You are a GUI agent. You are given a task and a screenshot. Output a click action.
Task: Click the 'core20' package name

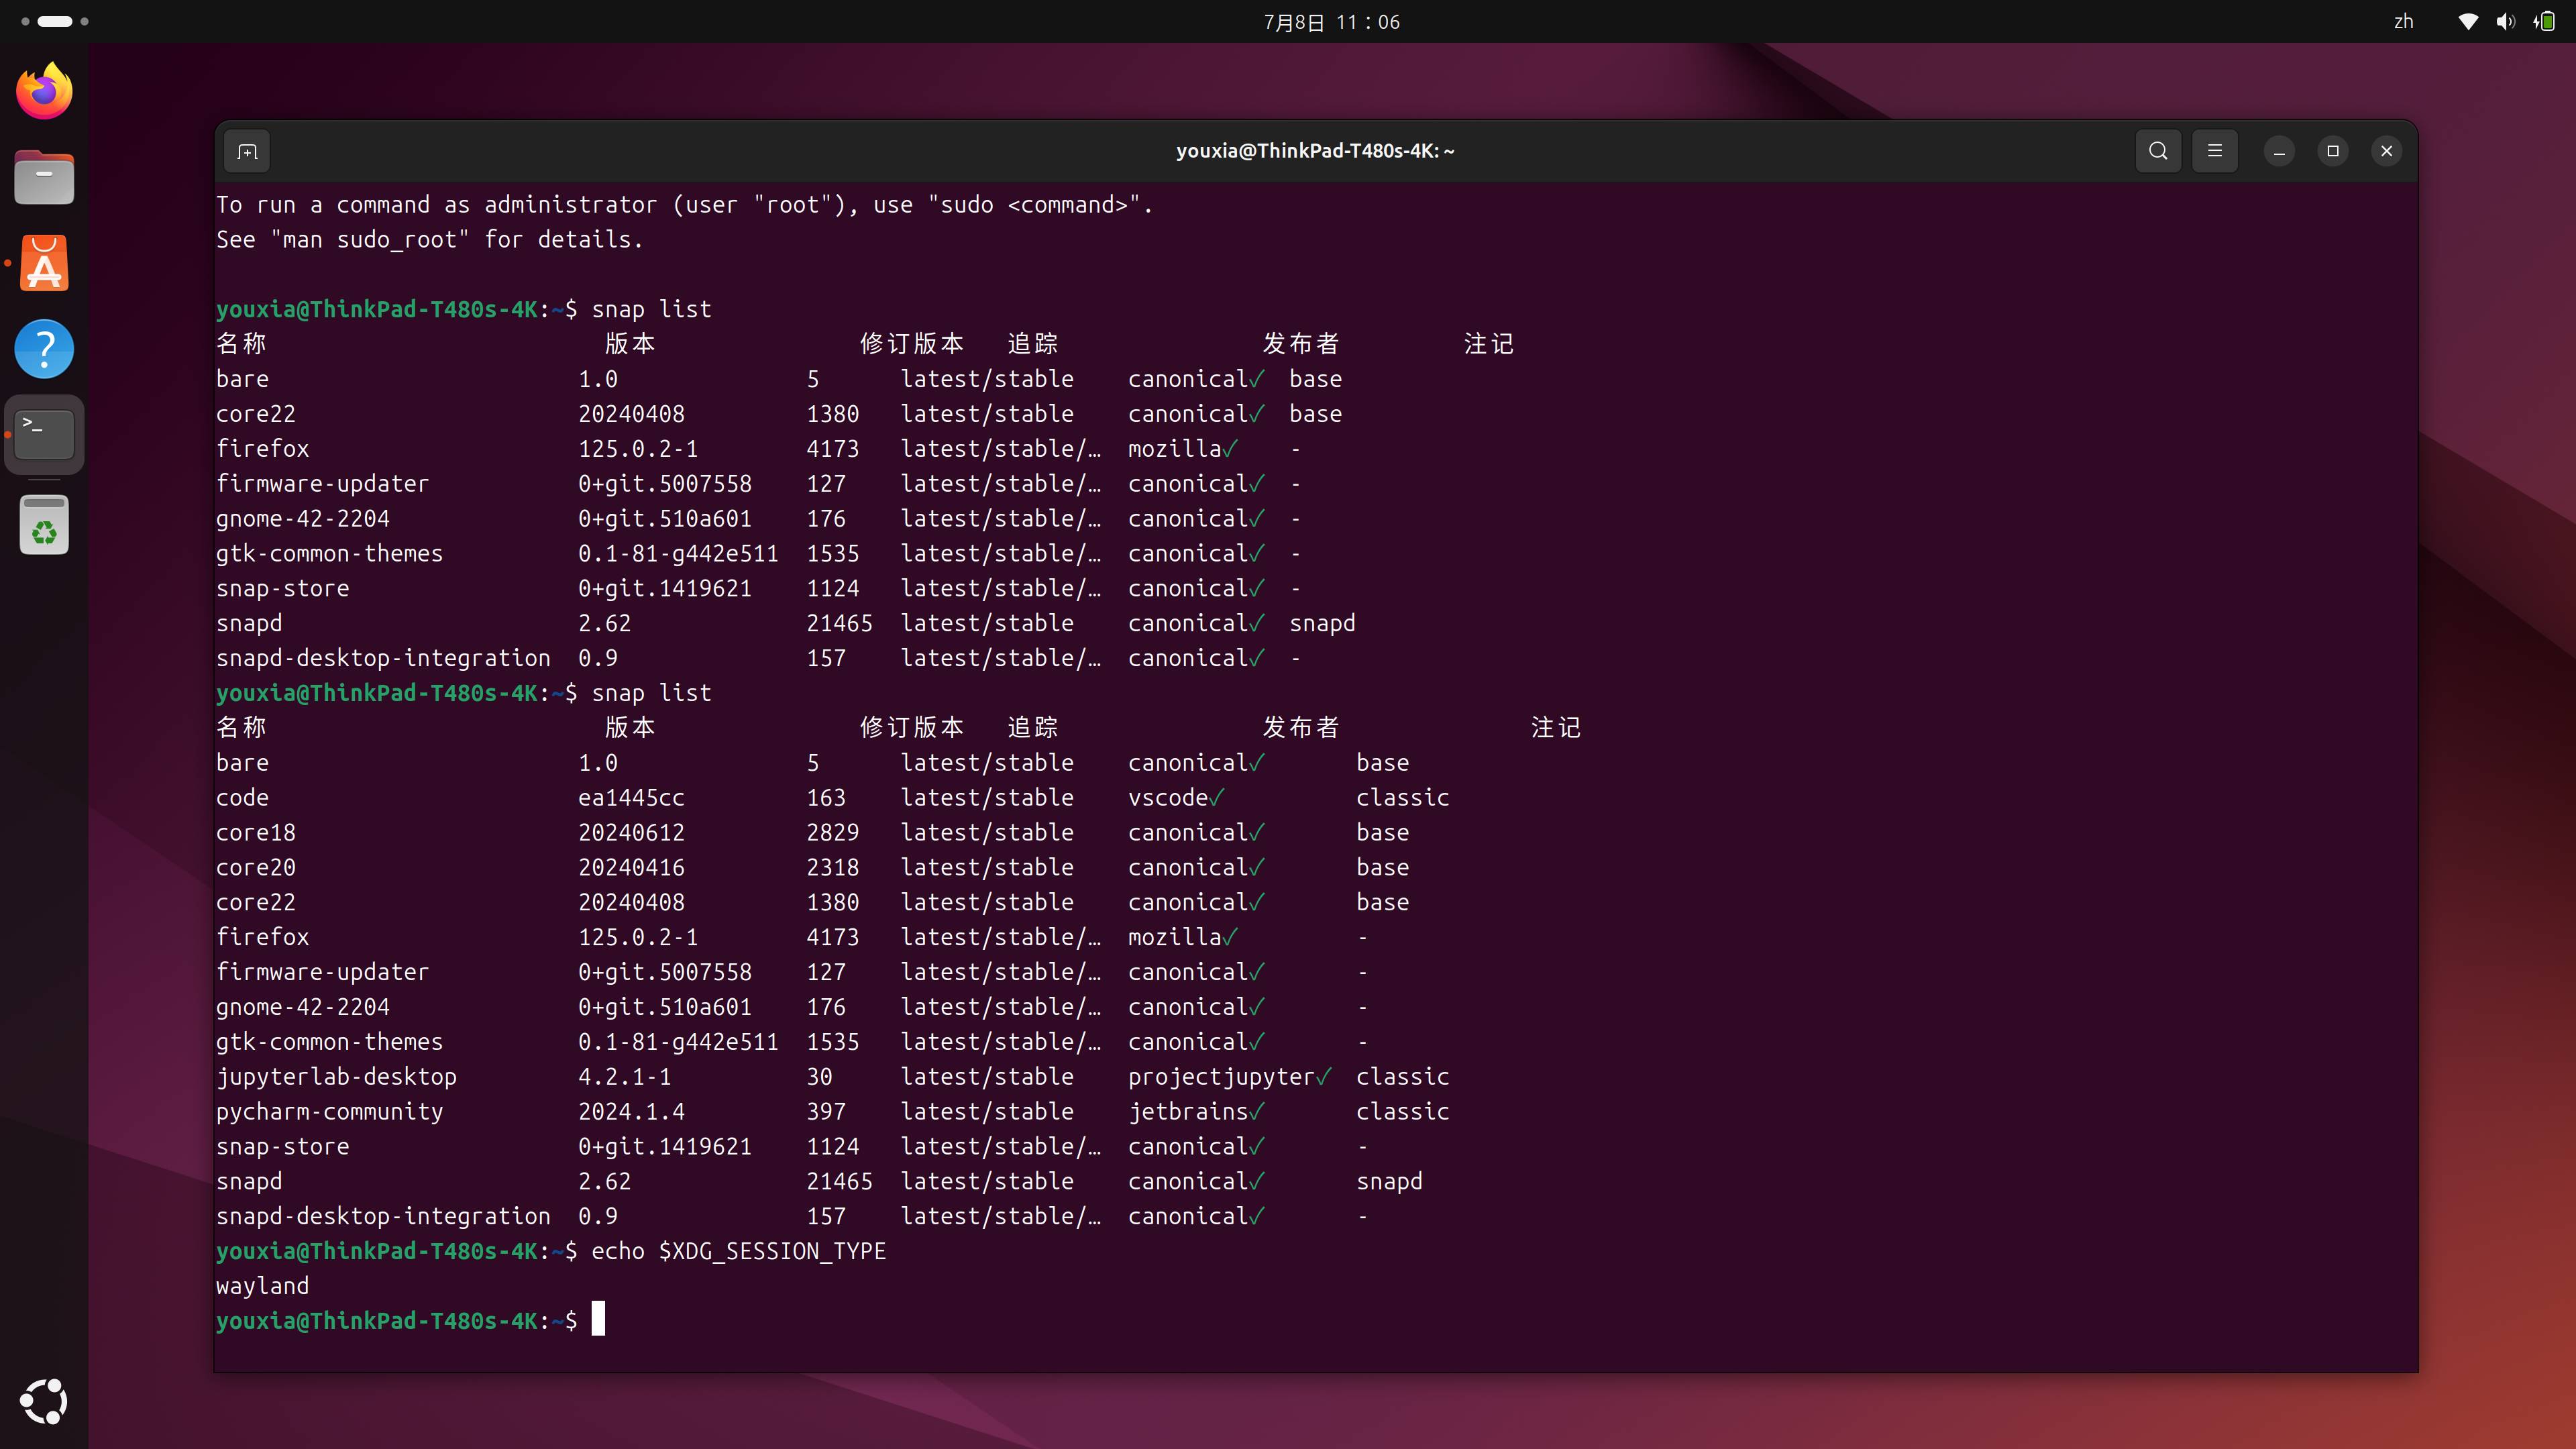pos(256,868)
